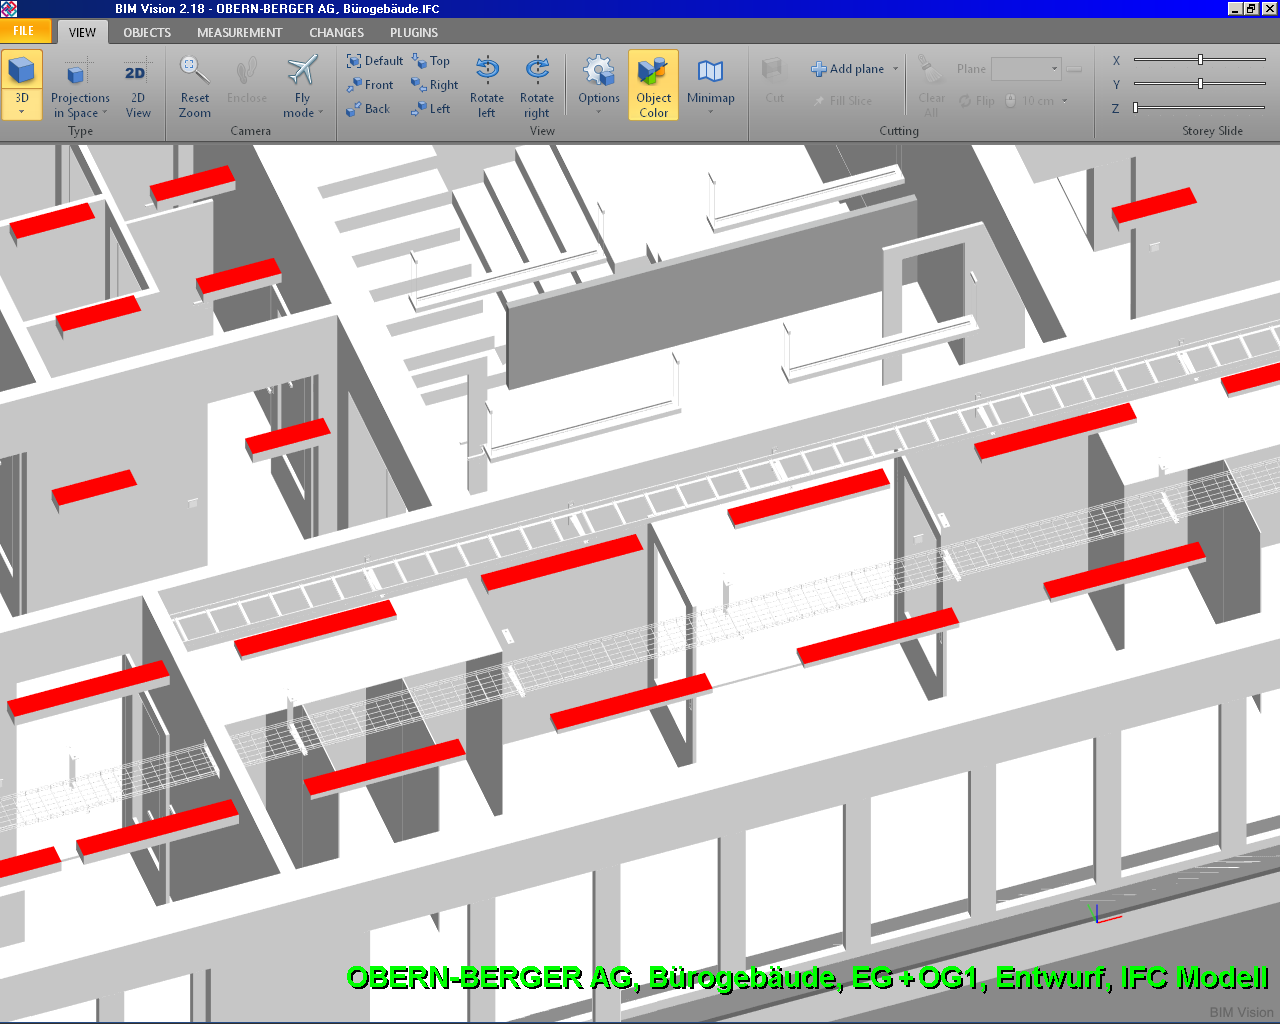Click the Enclose footprints icon

pos(246,71)
